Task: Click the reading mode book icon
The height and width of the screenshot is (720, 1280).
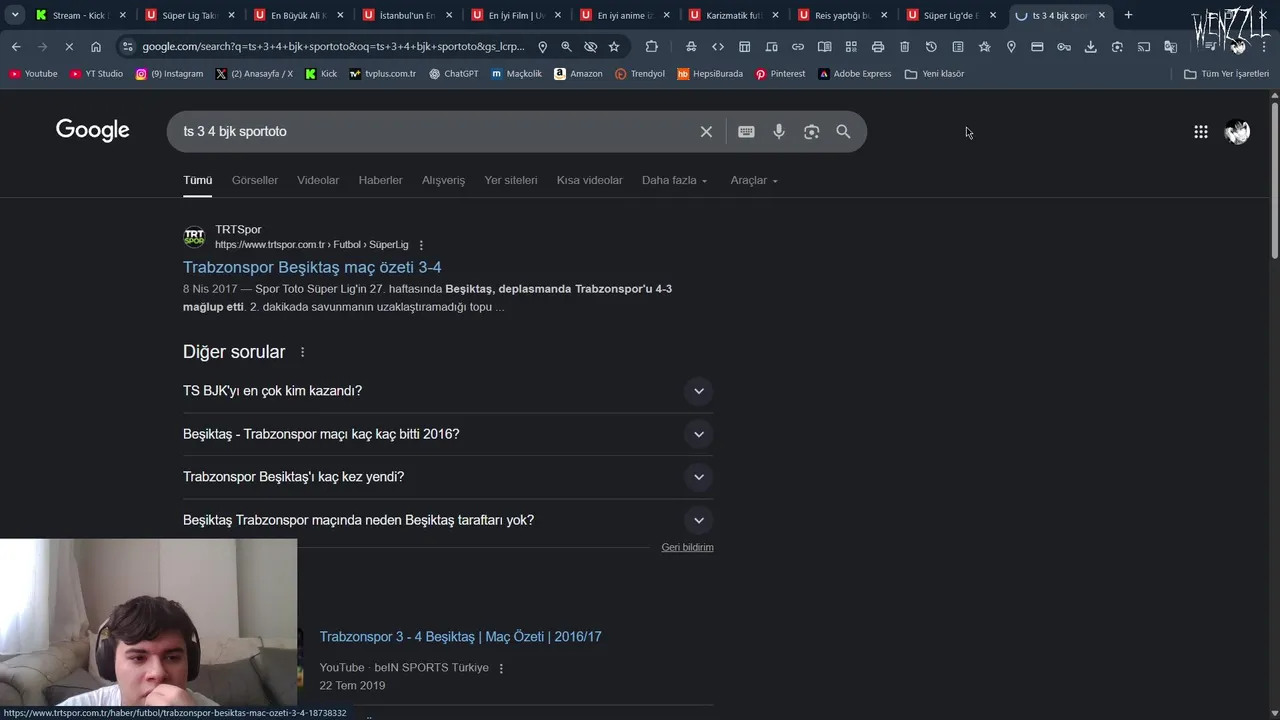Action: (824, 47)
